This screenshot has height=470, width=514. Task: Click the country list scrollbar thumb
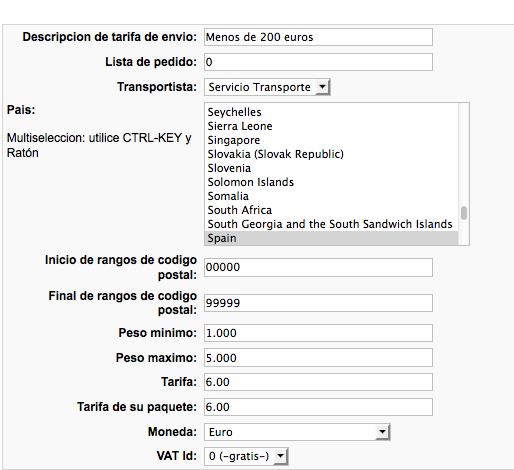tap(464, 213)
